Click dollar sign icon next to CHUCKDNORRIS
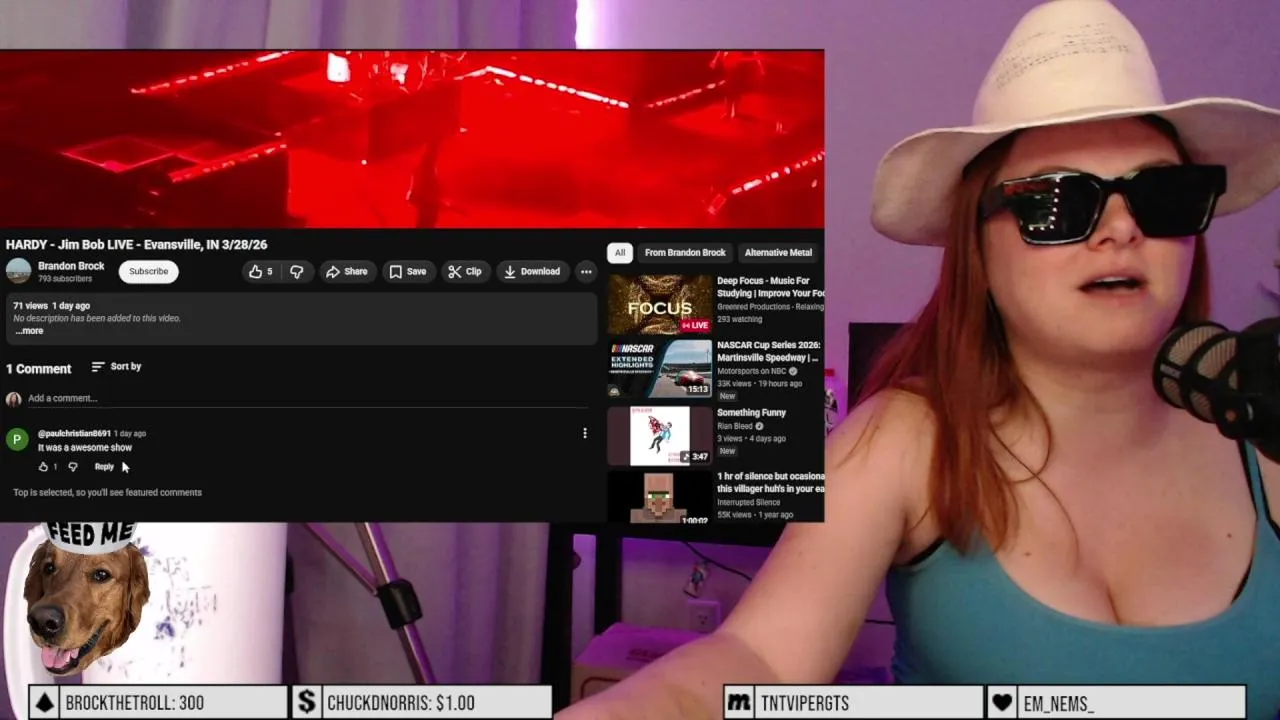Screen dimensions: 1280x720 [307, 702]
